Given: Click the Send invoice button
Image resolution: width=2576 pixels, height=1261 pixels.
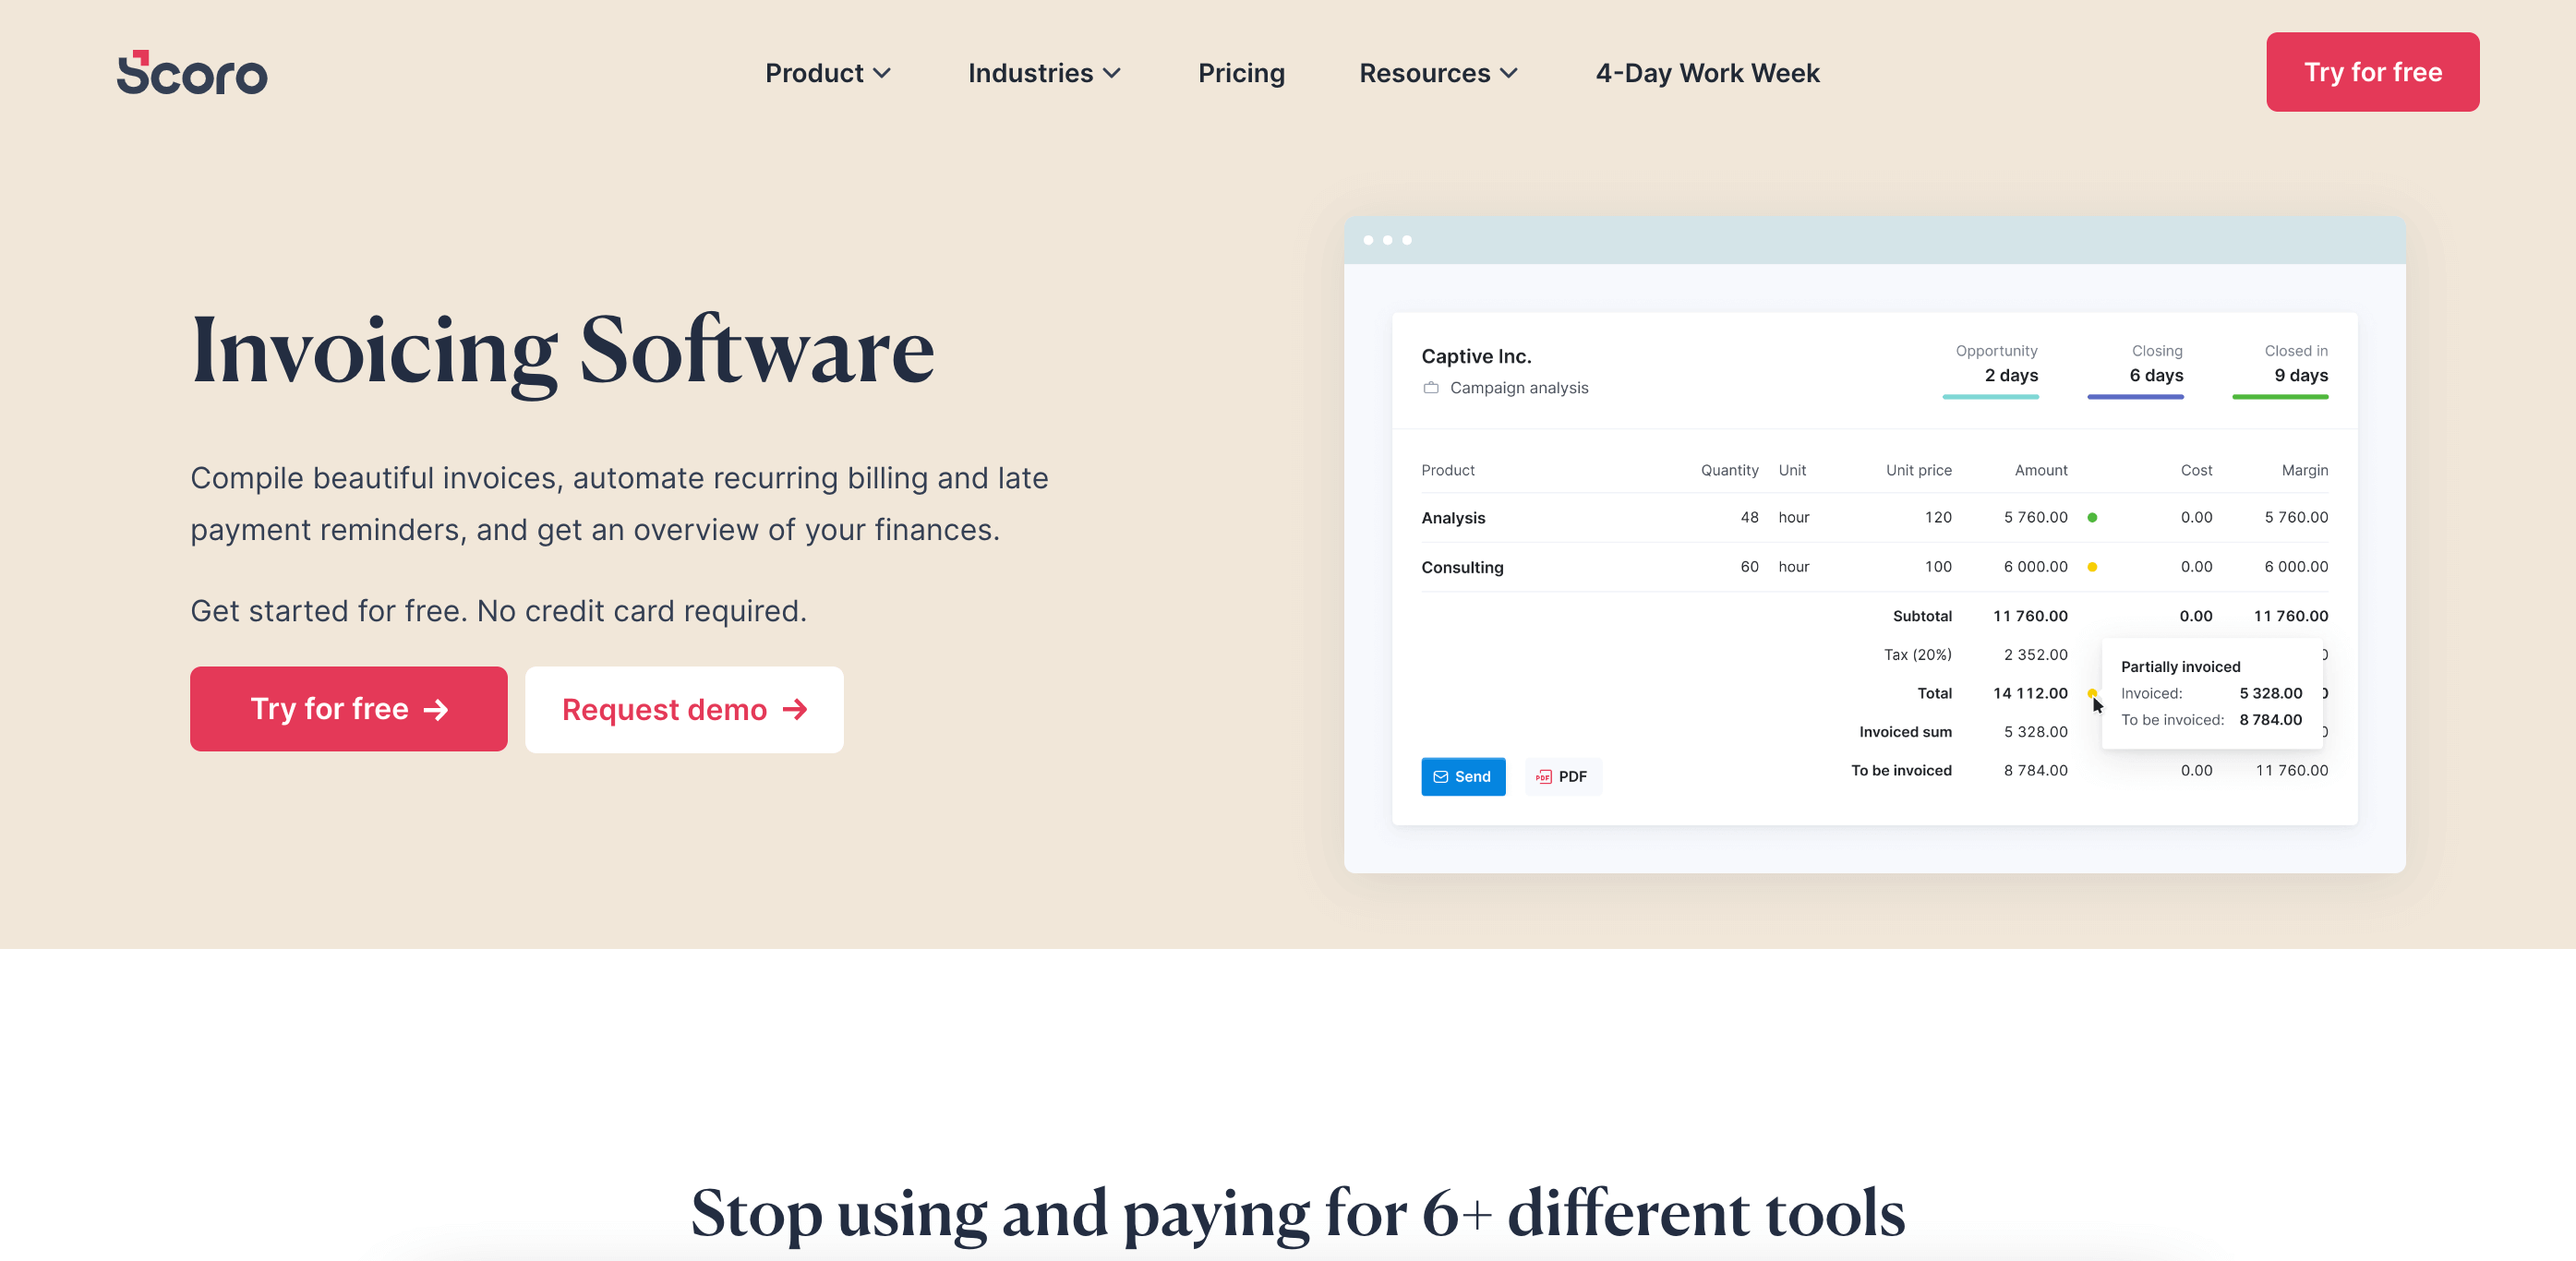Looking at the screenshot, I should [x=1463, y=775].
